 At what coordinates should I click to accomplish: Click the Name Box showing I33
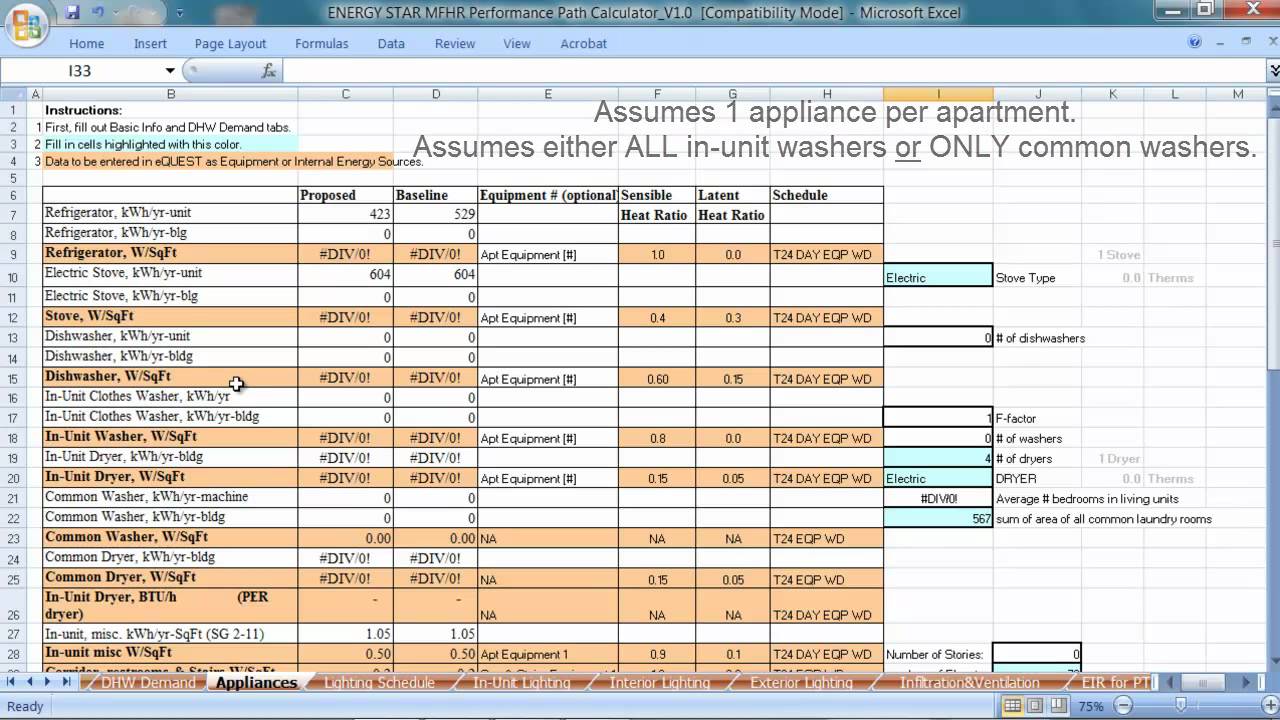tap(82, 71)
